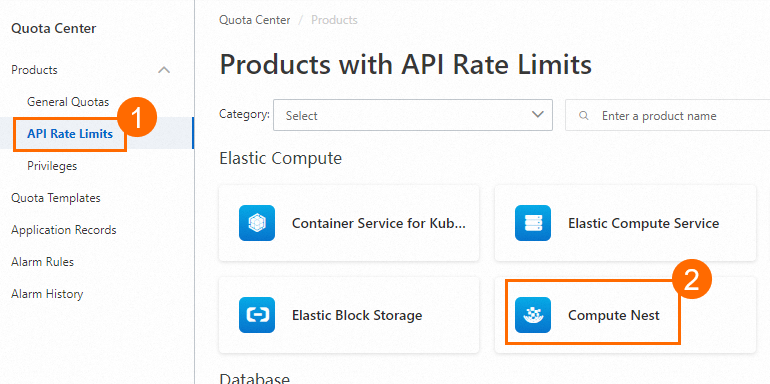
Task: Click the Products breadcrumb item
Action: 334,20
